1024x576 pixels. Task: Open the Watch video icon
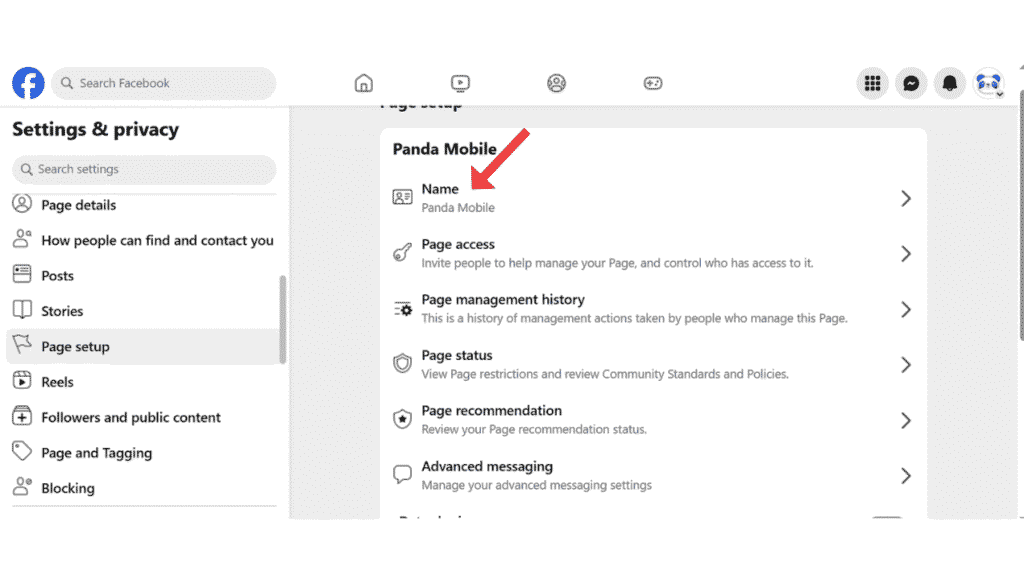pyautogui.click(x=460, y=83)
